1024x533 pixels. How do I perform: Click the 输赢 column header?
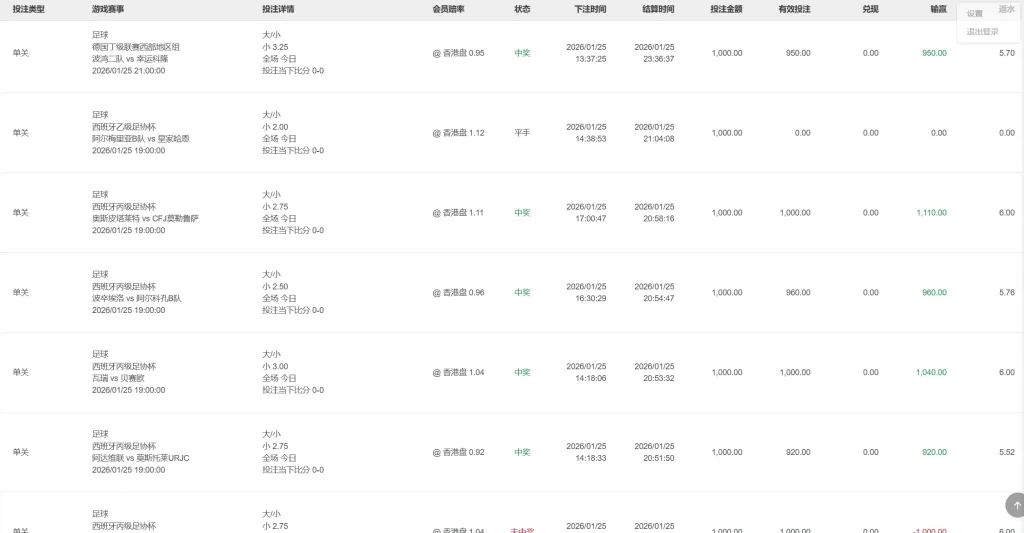coord(938,9)
